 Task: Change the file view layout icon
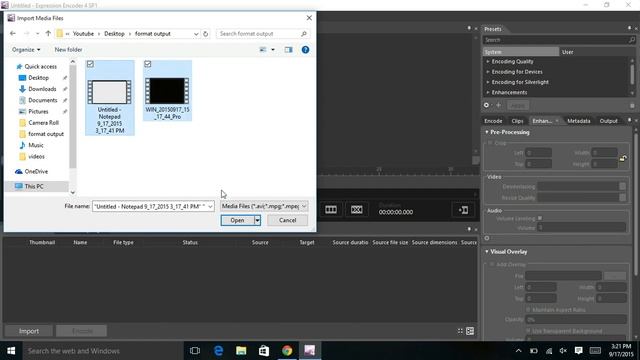(x=263, y=50)
